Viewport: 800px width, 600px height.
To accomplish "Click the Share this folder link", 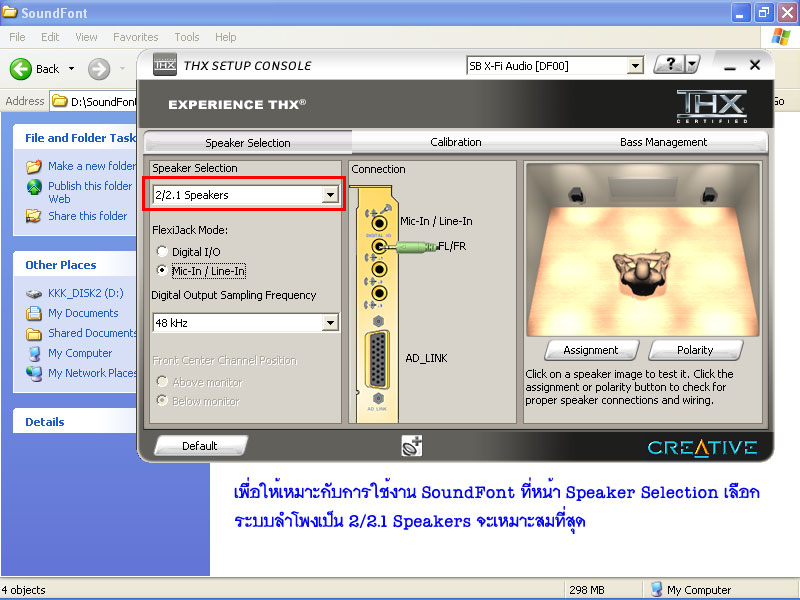I will pos(88,216).
